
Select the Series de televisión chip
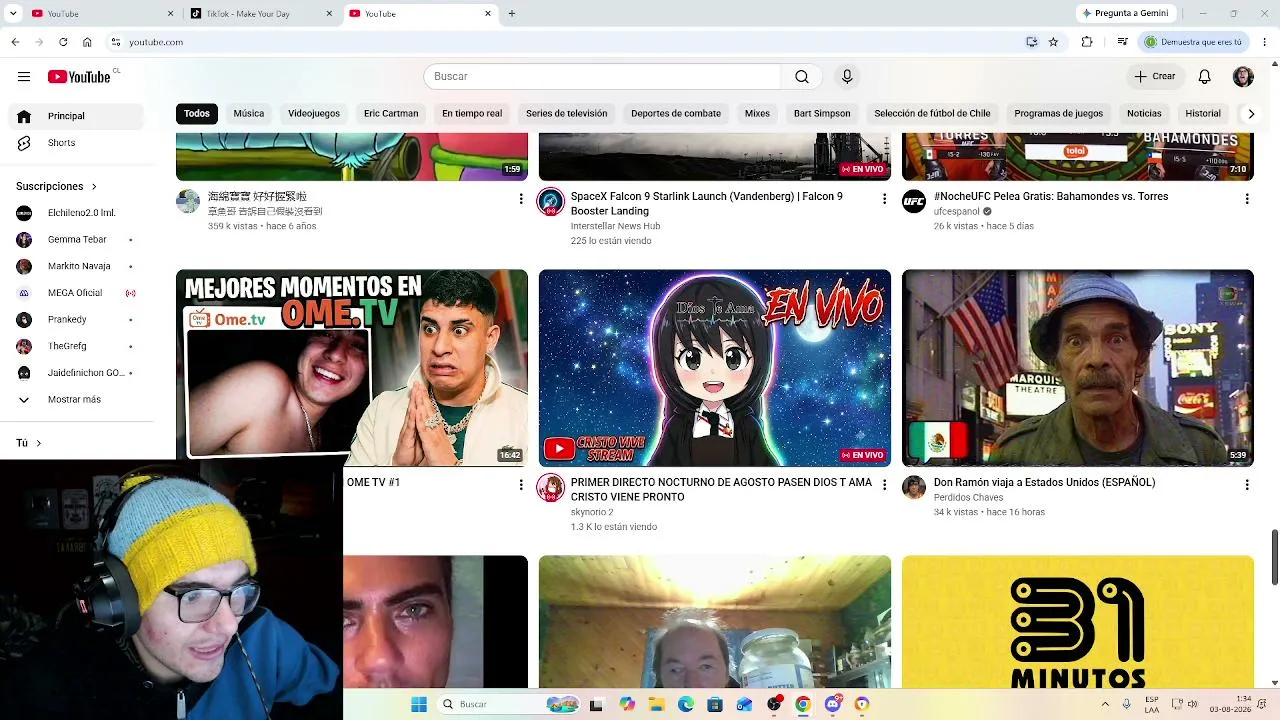[567, 114]
